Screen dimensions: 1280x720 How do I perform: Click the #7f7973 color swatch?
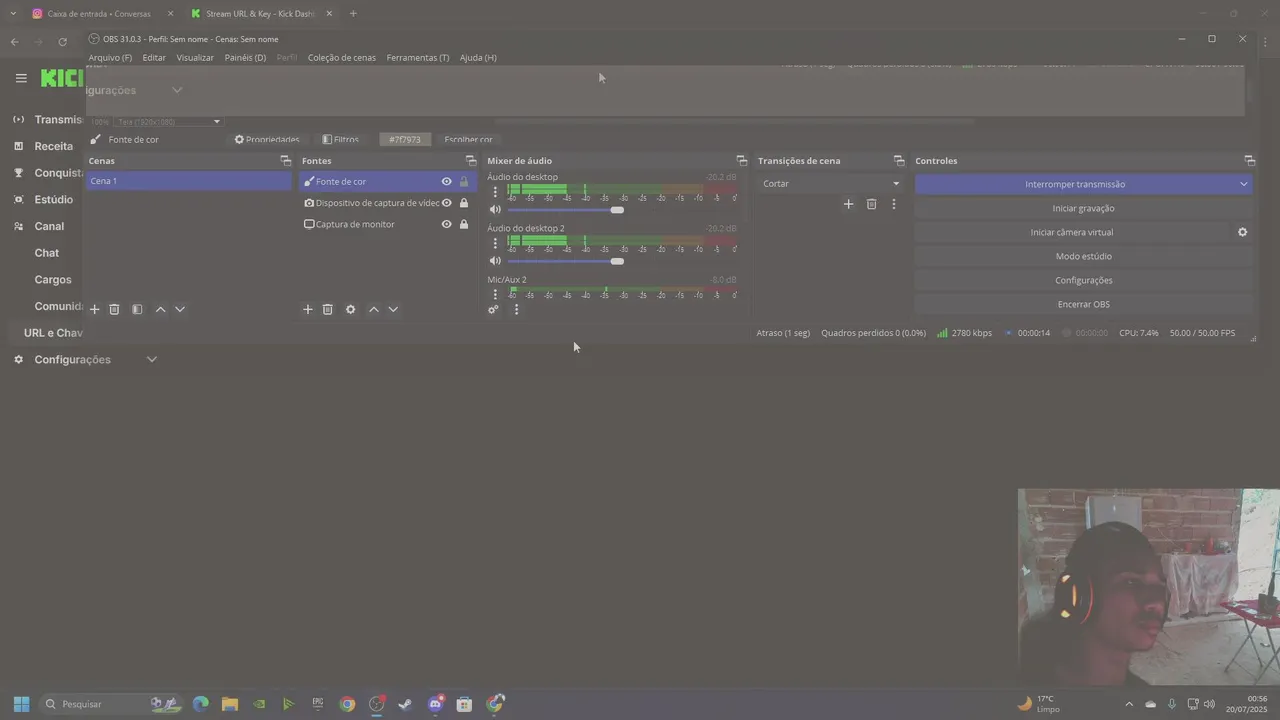pos(405,140)
